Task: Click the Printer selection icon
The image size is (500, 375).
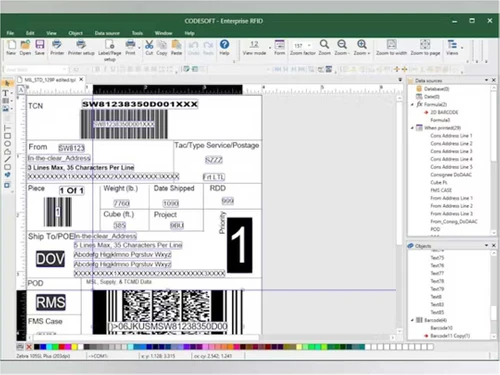Action: coord(57,44)
